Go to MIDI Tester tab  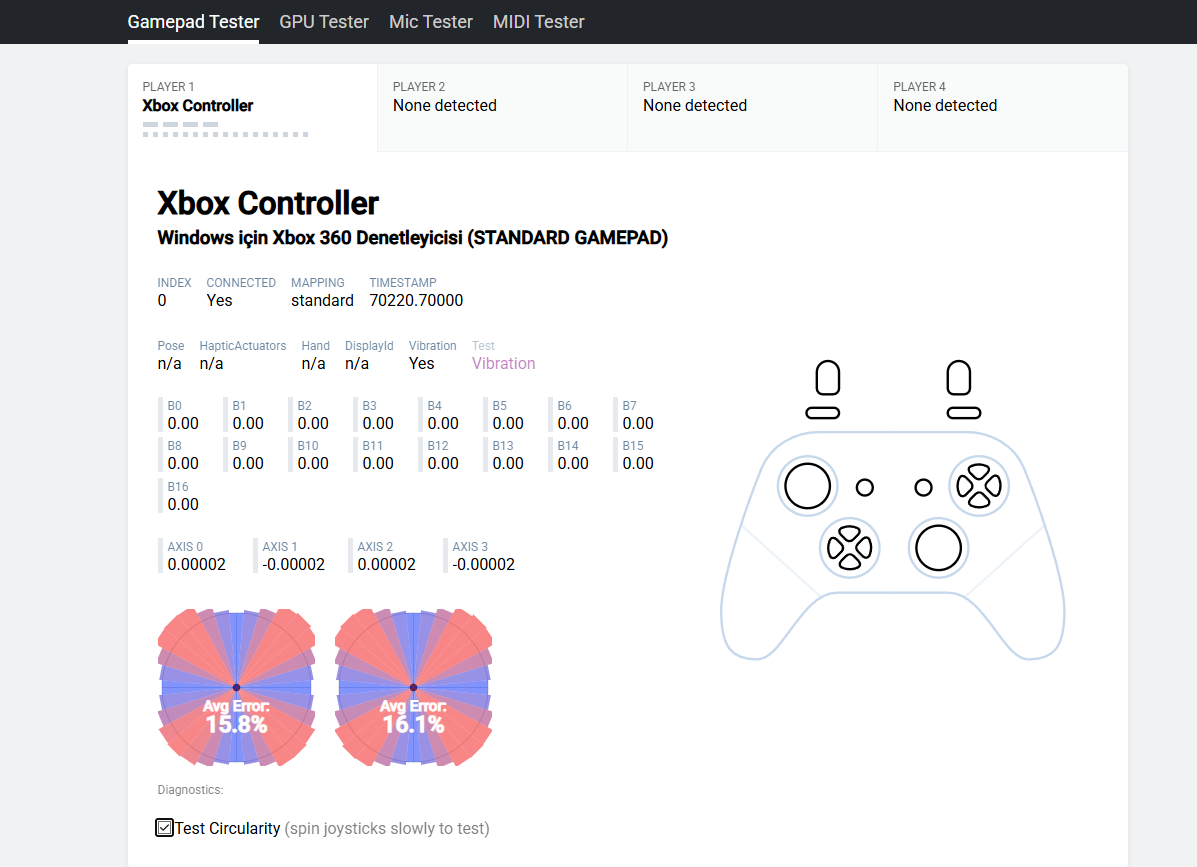pos(538,22)
